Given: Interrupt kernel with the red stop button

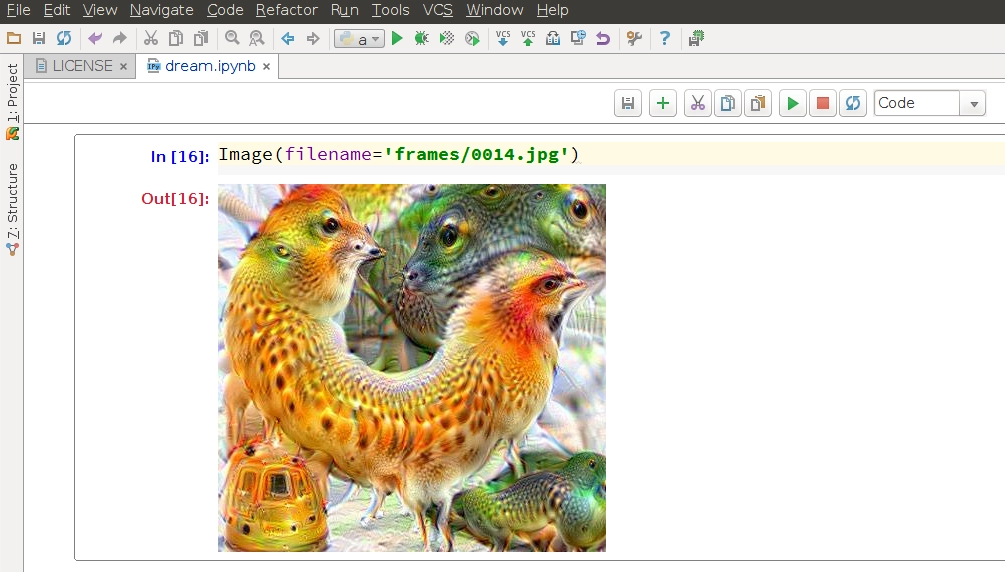Looking at the screenshot, I should [x=823, y=103].
